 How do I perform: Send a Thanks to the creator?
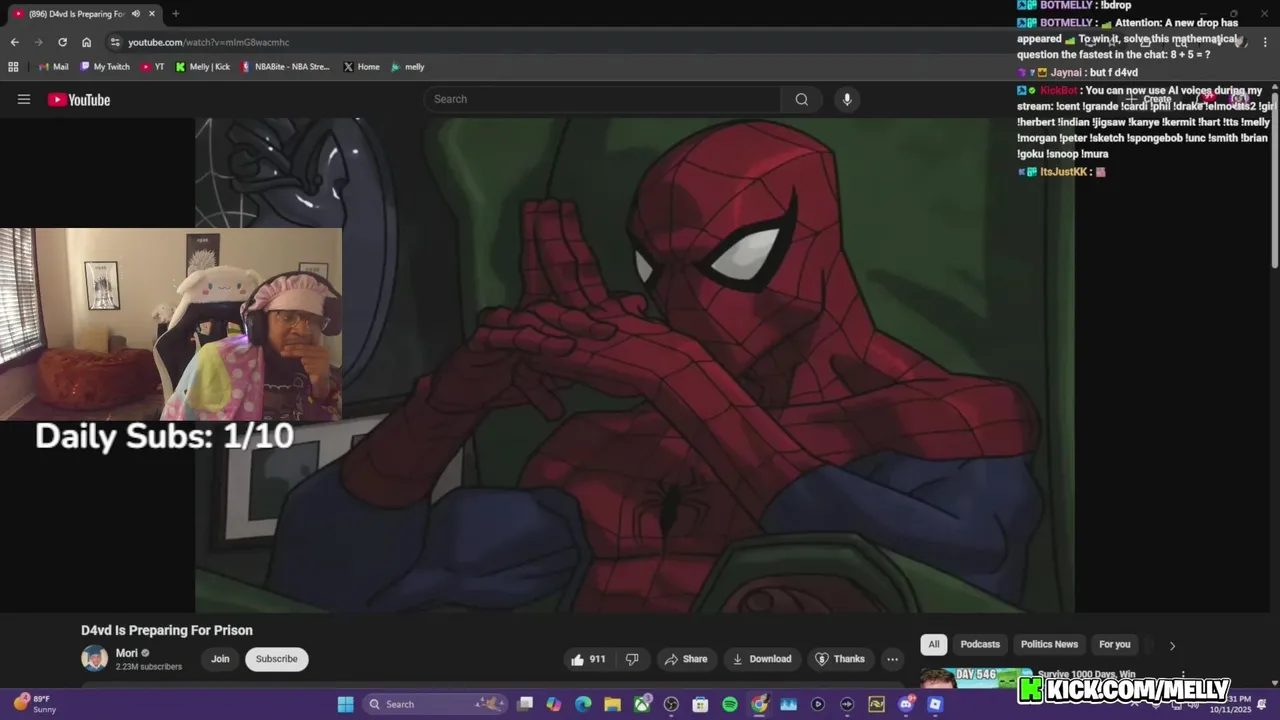point(840,659)
